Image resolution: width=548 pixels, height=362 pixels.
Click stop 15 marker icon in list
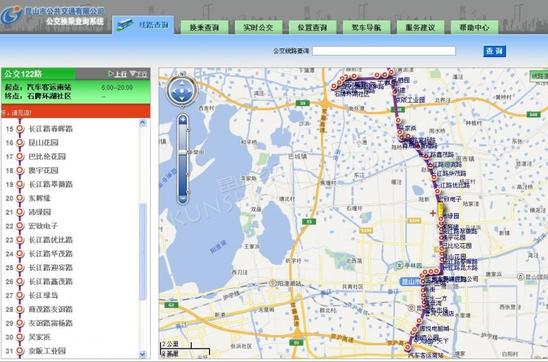point(20,129)
